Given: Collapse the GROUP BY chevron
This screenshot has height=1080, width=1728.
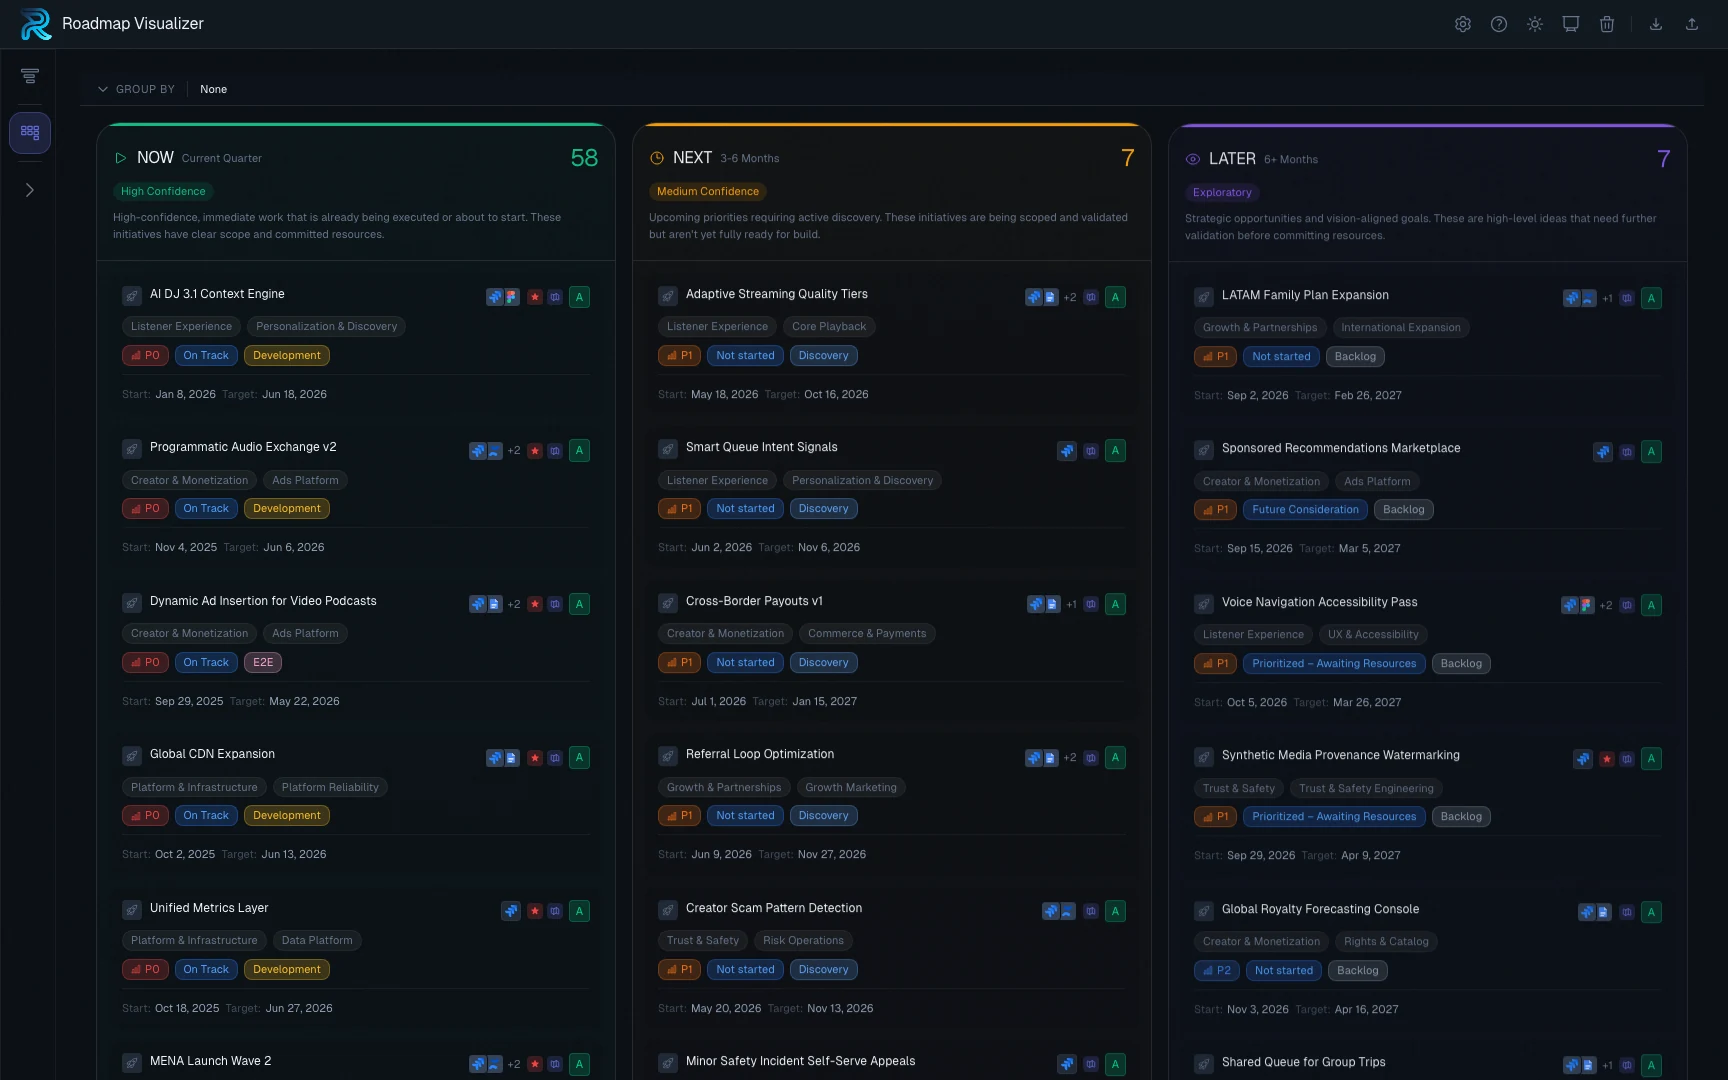Looking at the screenshot, I should point(102,89).
